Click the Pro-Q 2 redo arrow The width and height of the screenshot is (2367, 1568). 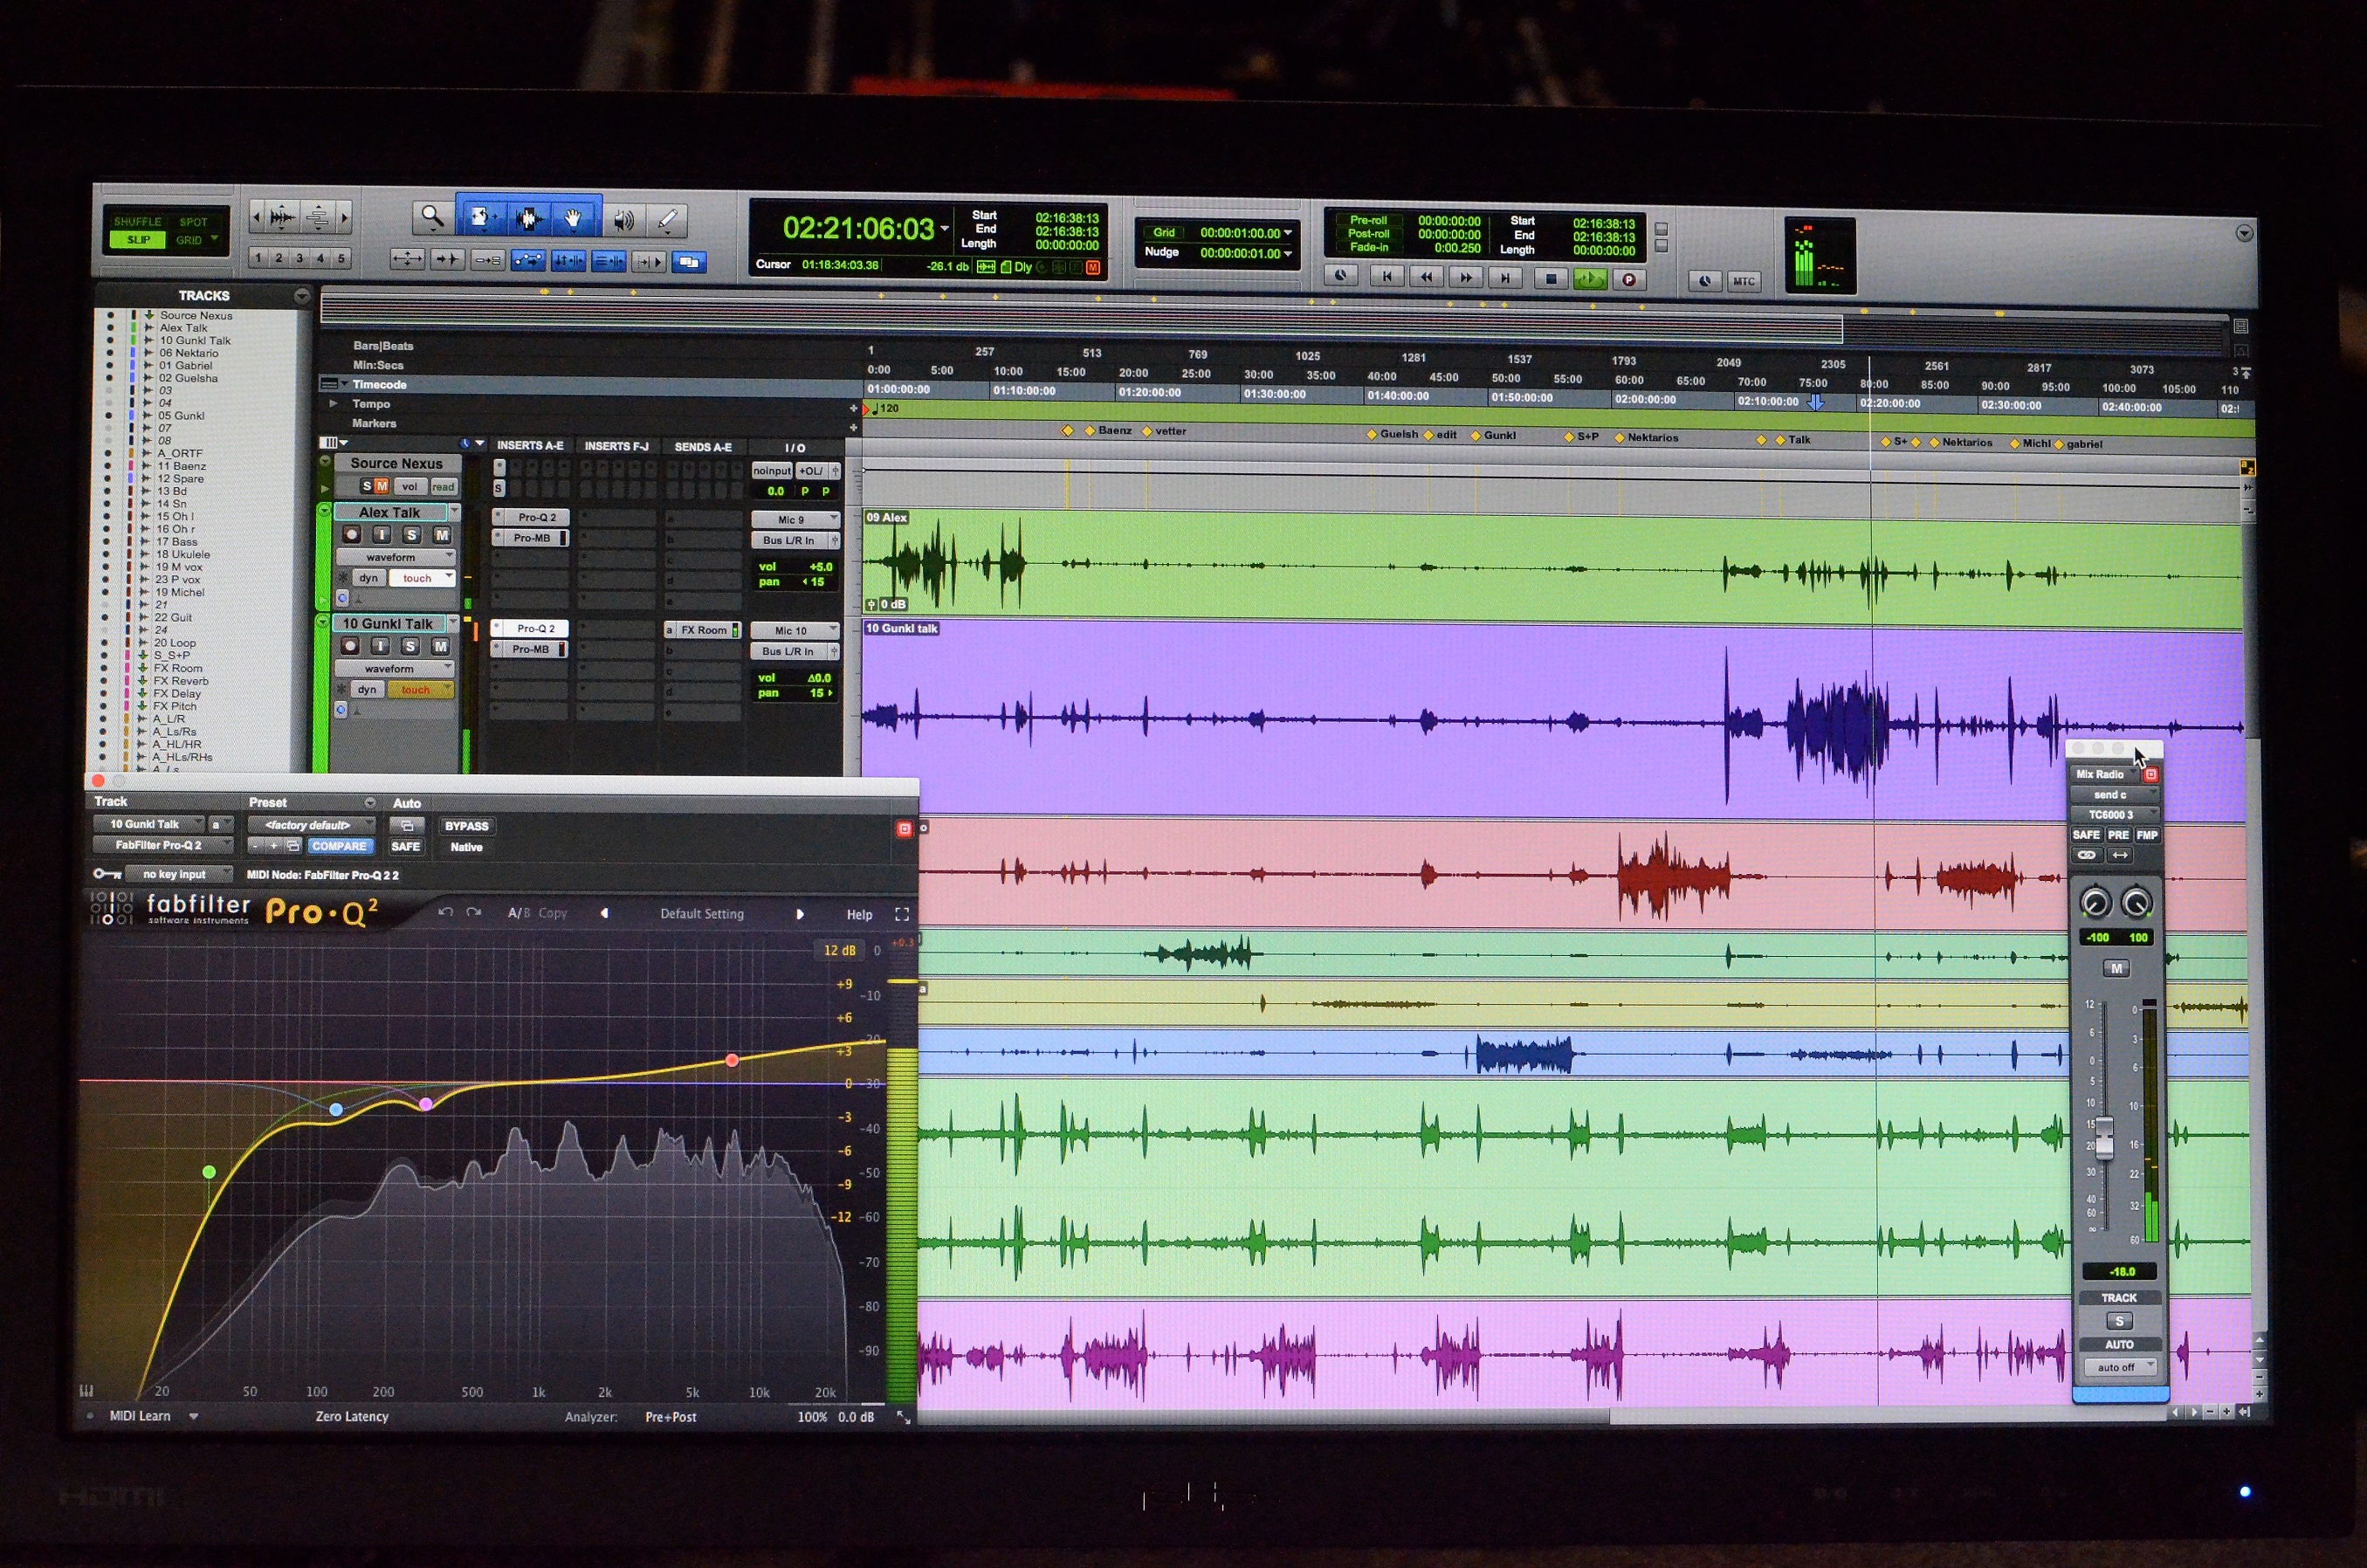474,912
